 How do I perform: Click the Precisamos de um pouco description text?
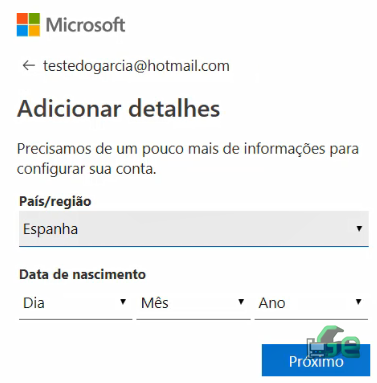[188, 159]
